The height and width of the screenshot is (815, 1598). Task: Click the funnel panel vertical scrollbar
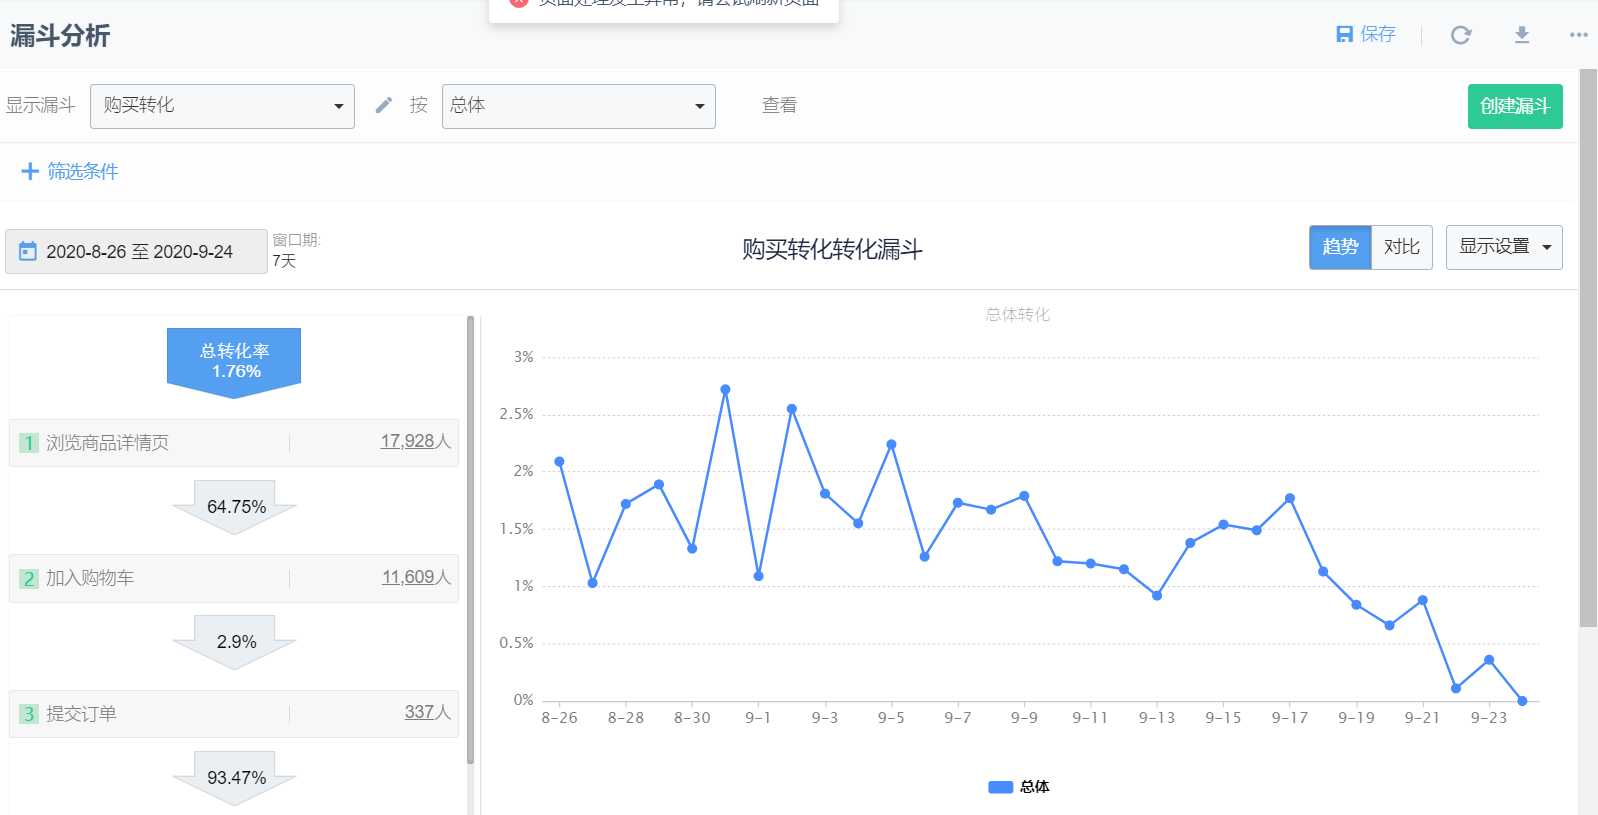click(x=470, y=540)
